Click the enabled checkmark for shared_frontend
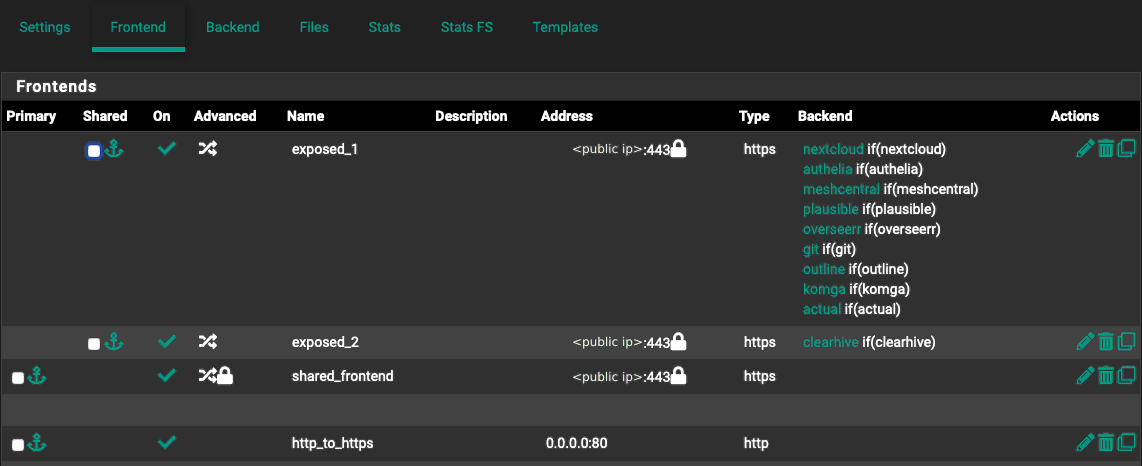This screenshot has height=466, width=1142. click(x=167, y=376)
